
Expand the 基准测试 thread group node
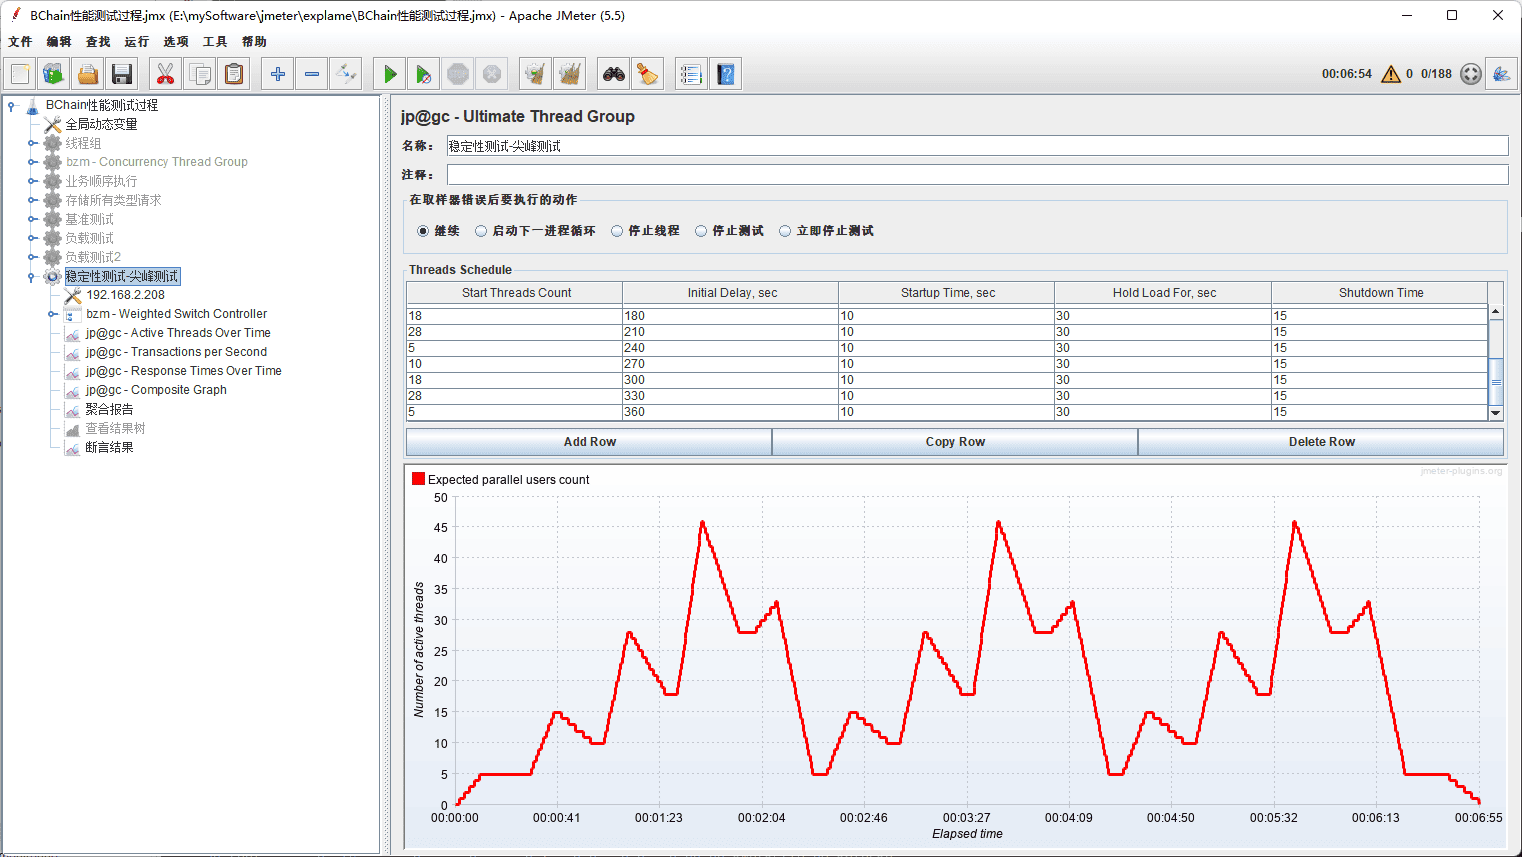[x=32, y=219]
